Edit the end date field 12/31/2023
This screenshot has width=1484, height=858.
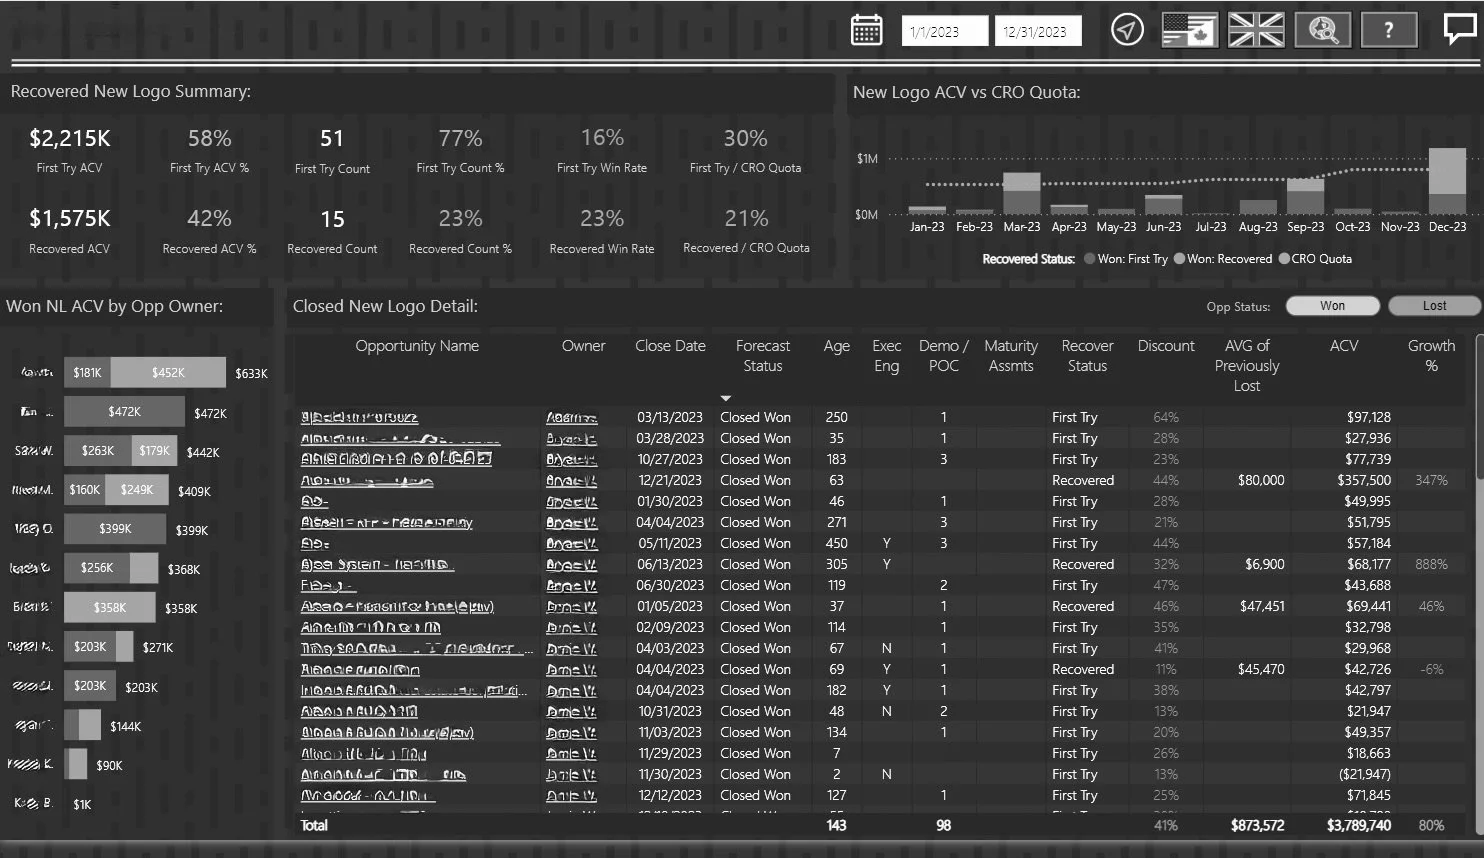[1038, 32]
